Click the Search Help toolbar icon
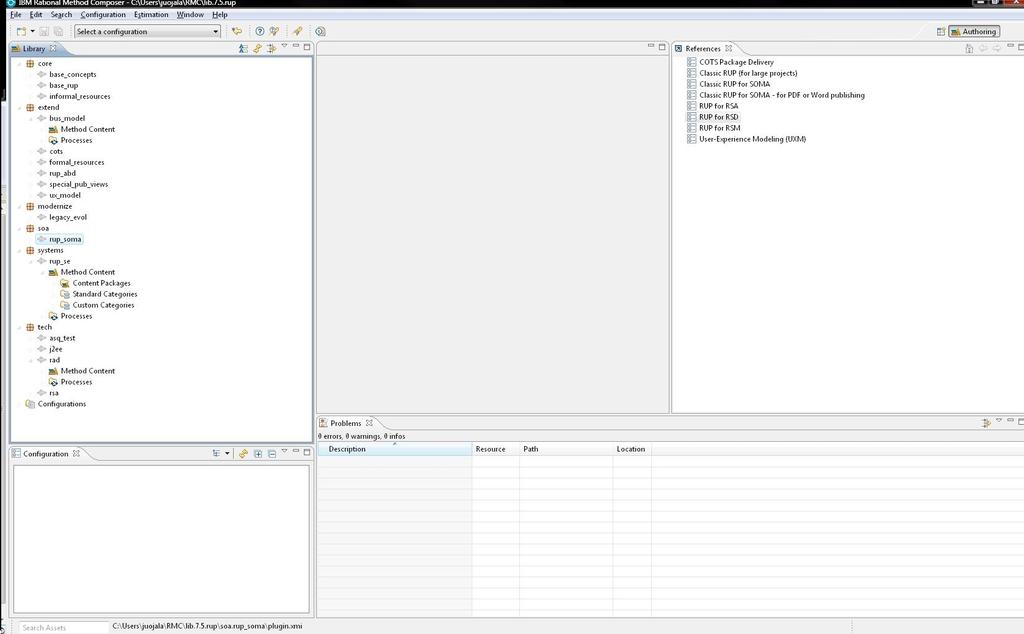This screenshot has width=1024, height=634. (274, 31)
